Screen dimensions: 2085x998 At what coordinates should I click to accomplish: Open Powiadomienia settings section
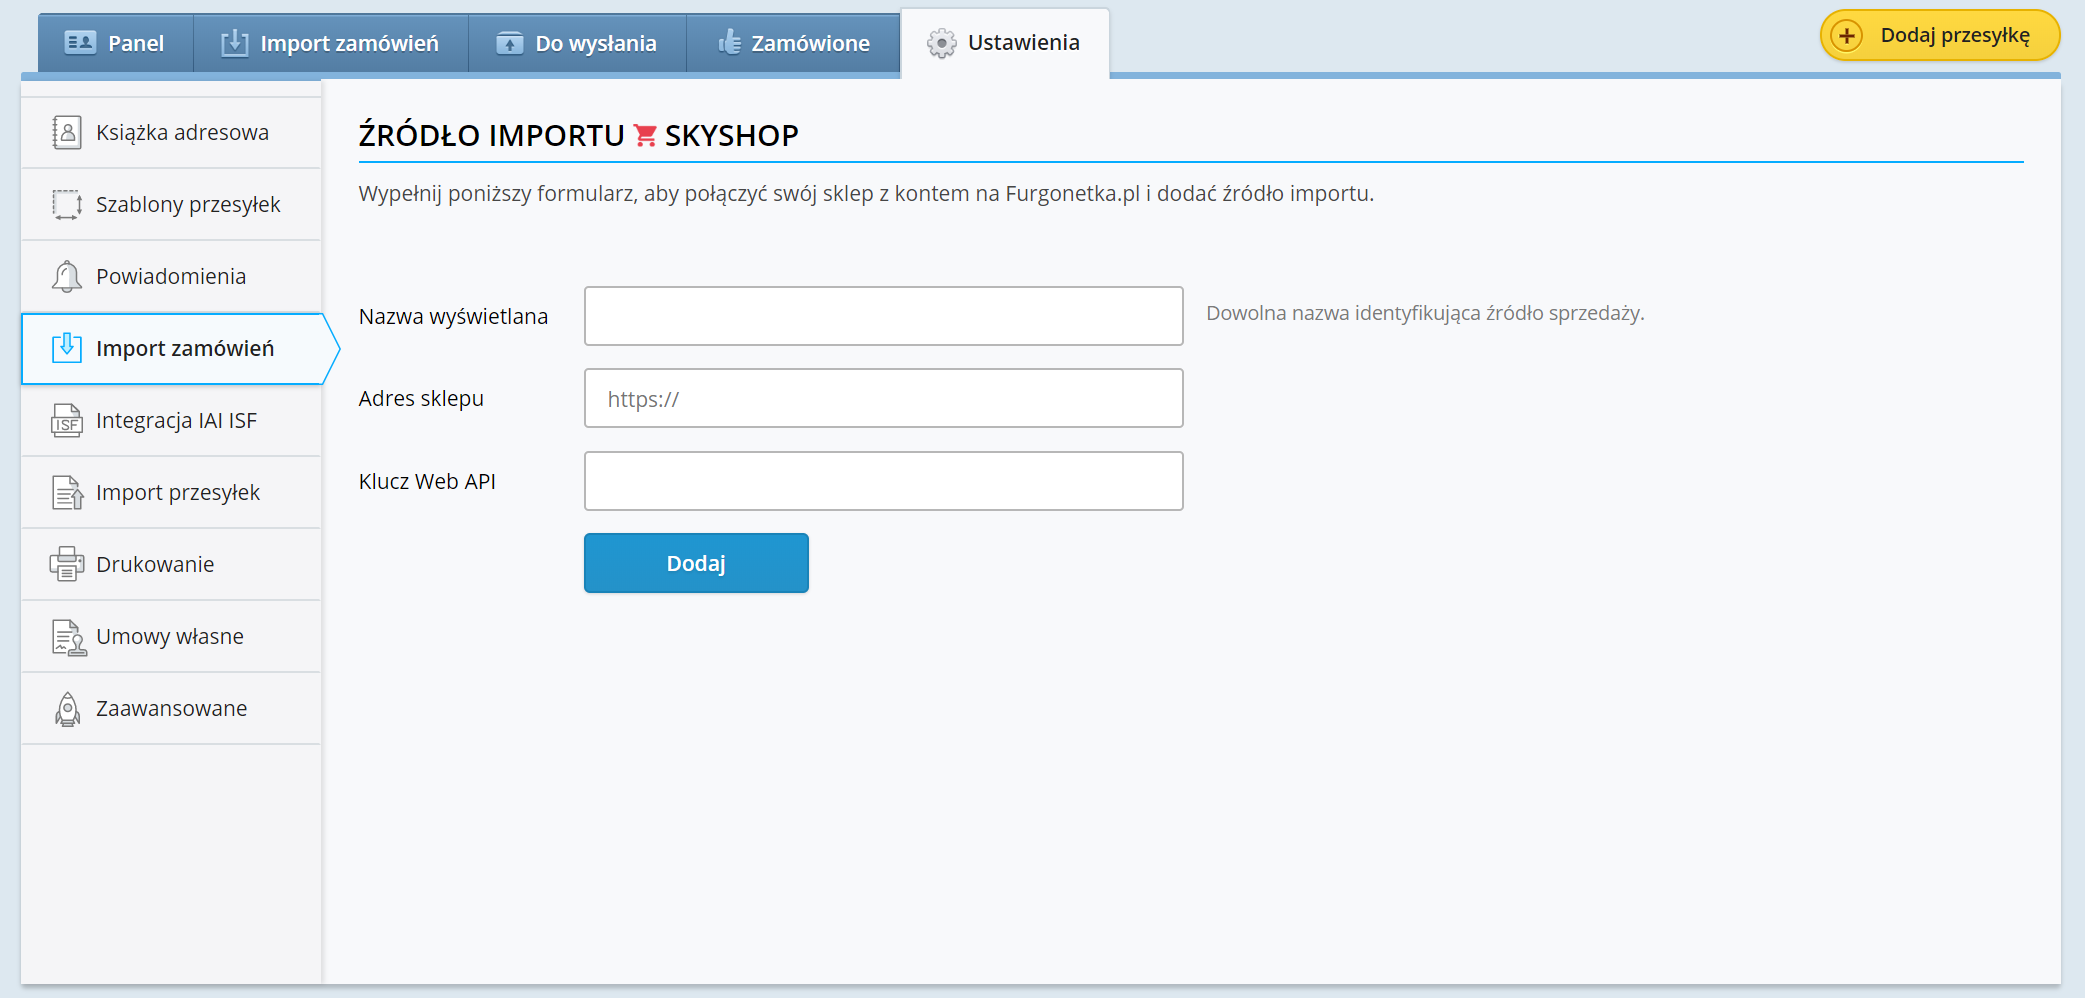(x=171, y=276)
